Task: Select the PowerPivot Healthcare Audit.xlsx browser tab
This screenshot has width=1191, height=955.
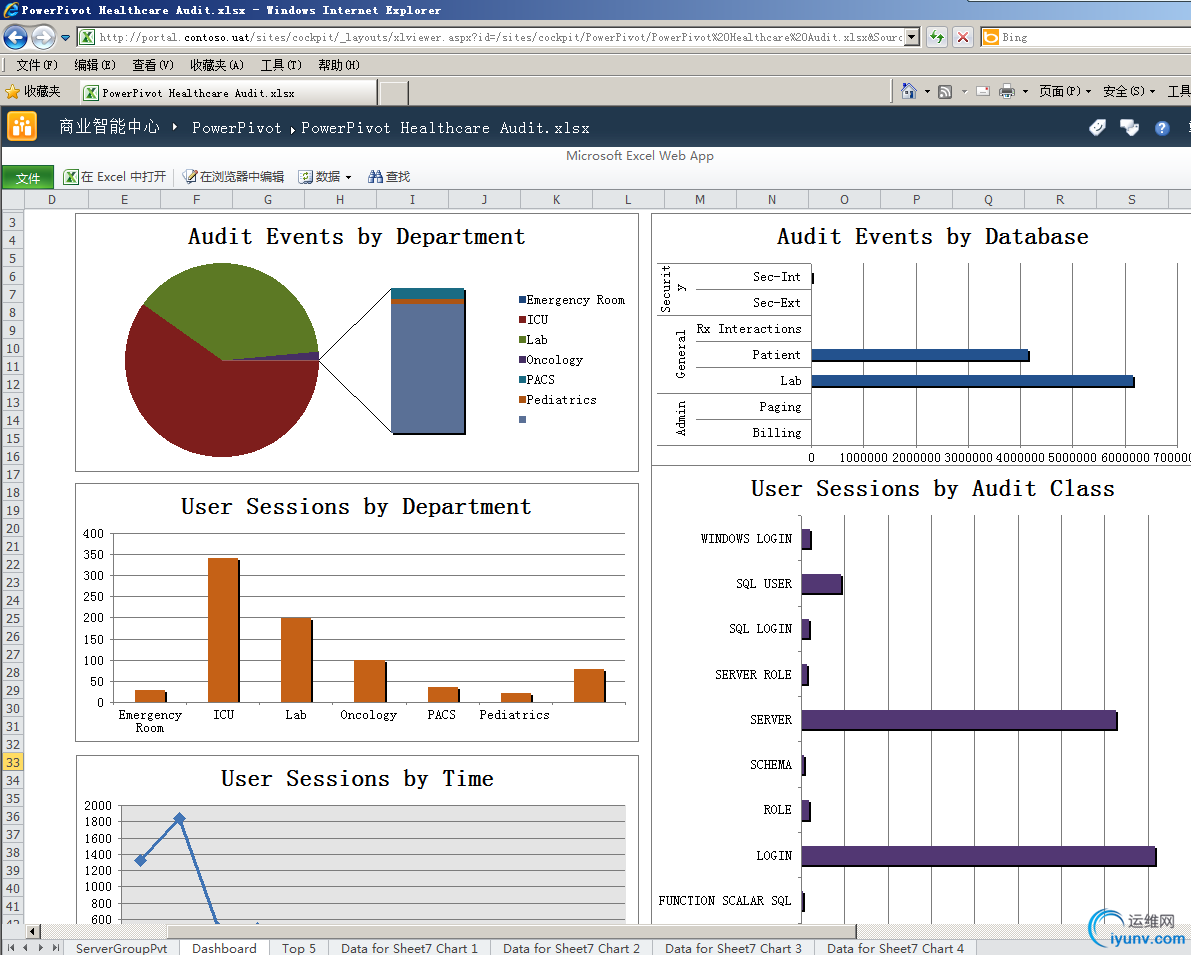Action: point(228,93)
